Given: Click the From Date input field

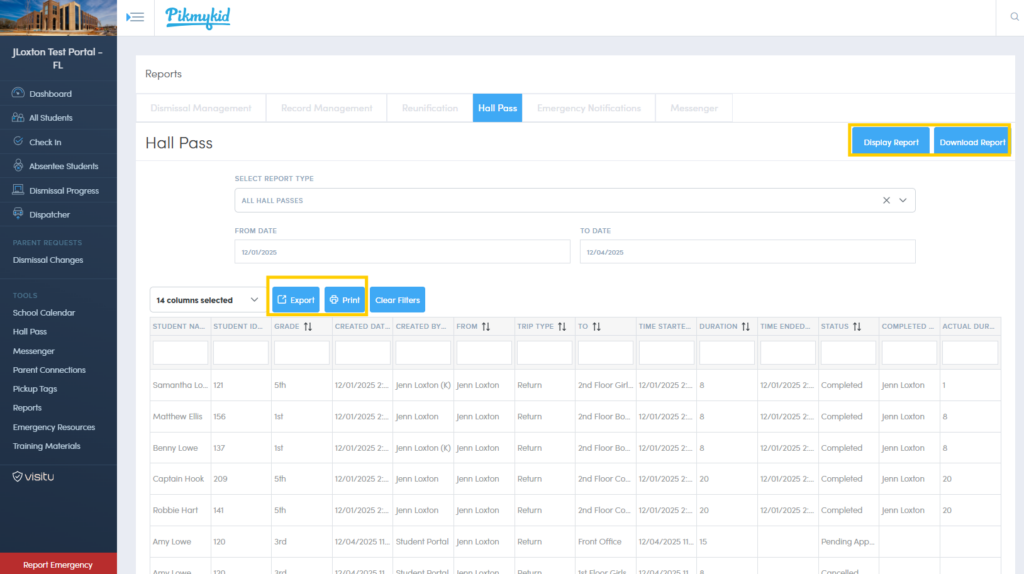Looking at the screenshot, I should 402,252.
